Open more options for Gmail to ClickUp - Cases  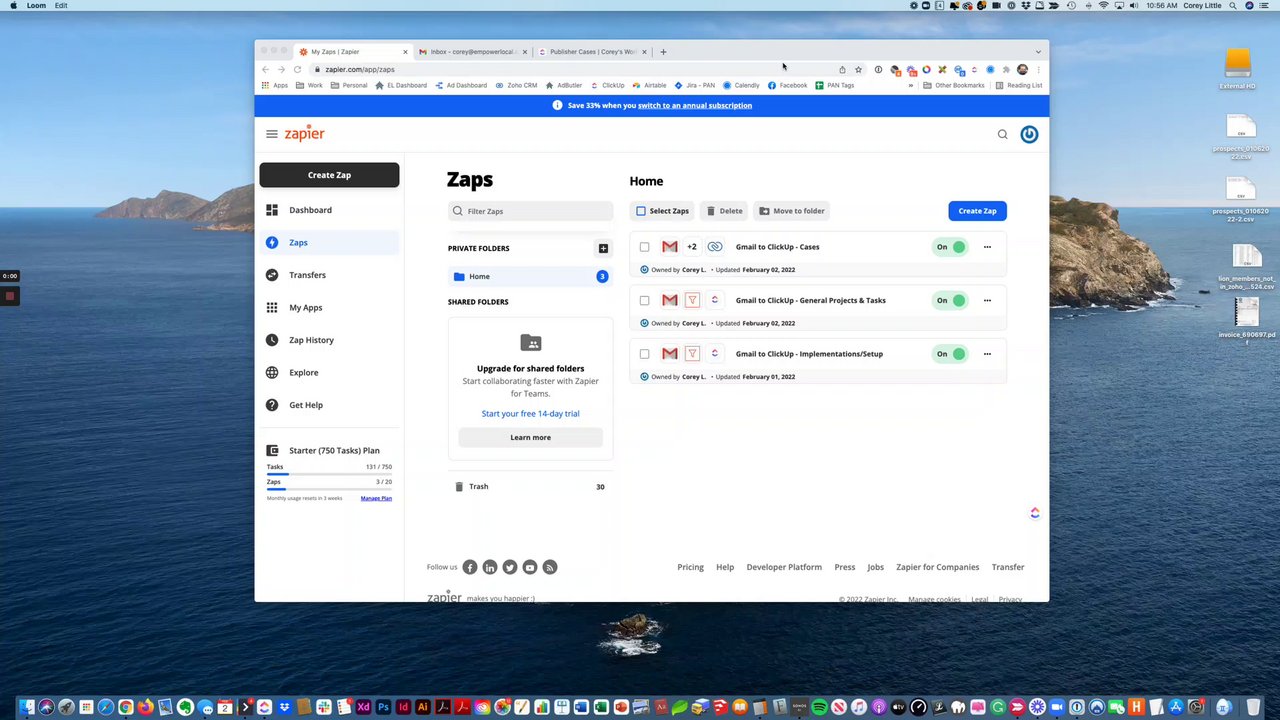click(987, 247)
